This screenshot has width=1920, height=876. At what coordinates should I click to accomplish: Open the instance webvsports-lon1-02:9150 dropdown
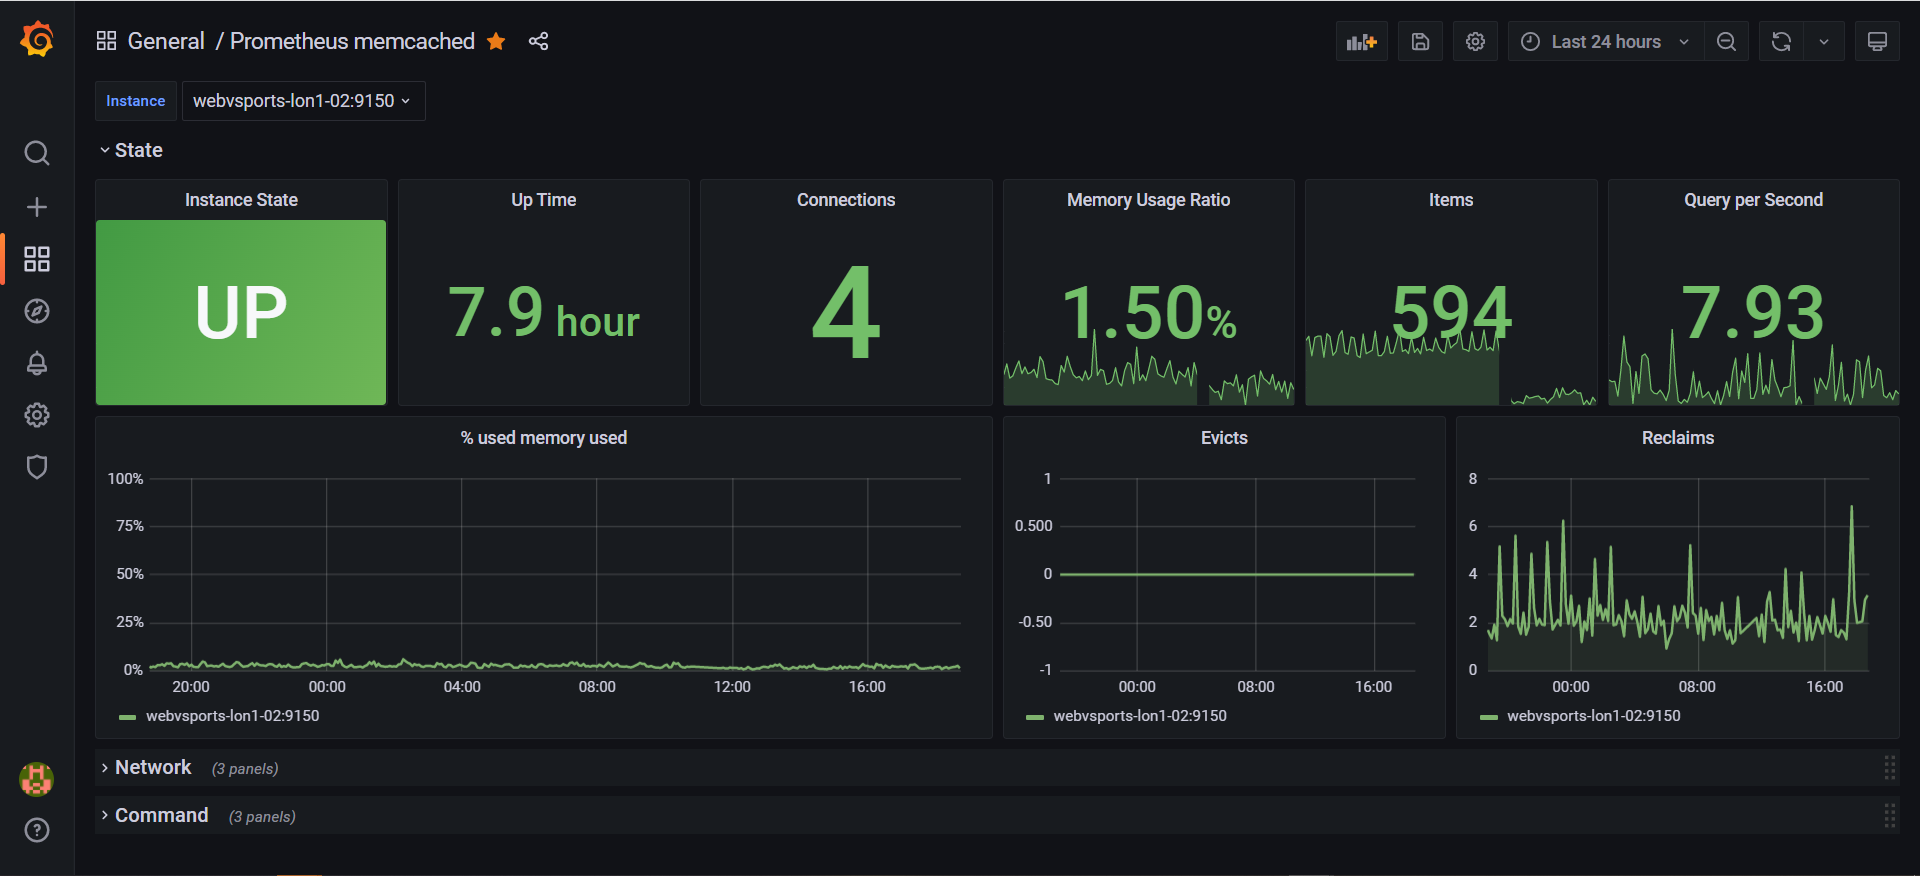pyautogui.click(x=303, y=101)
